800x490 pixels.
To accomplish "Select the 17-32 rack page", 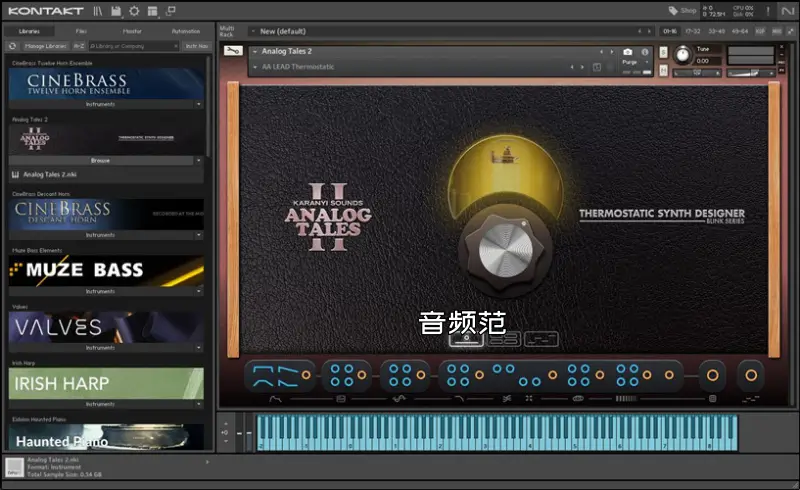I will (692, 31).
